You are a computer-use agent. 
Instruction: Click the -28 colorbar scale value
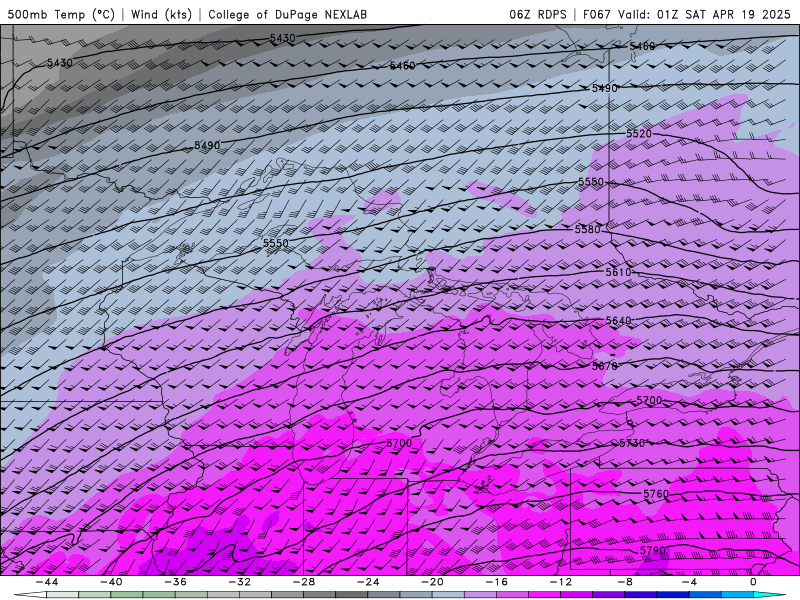coord(304,582)
